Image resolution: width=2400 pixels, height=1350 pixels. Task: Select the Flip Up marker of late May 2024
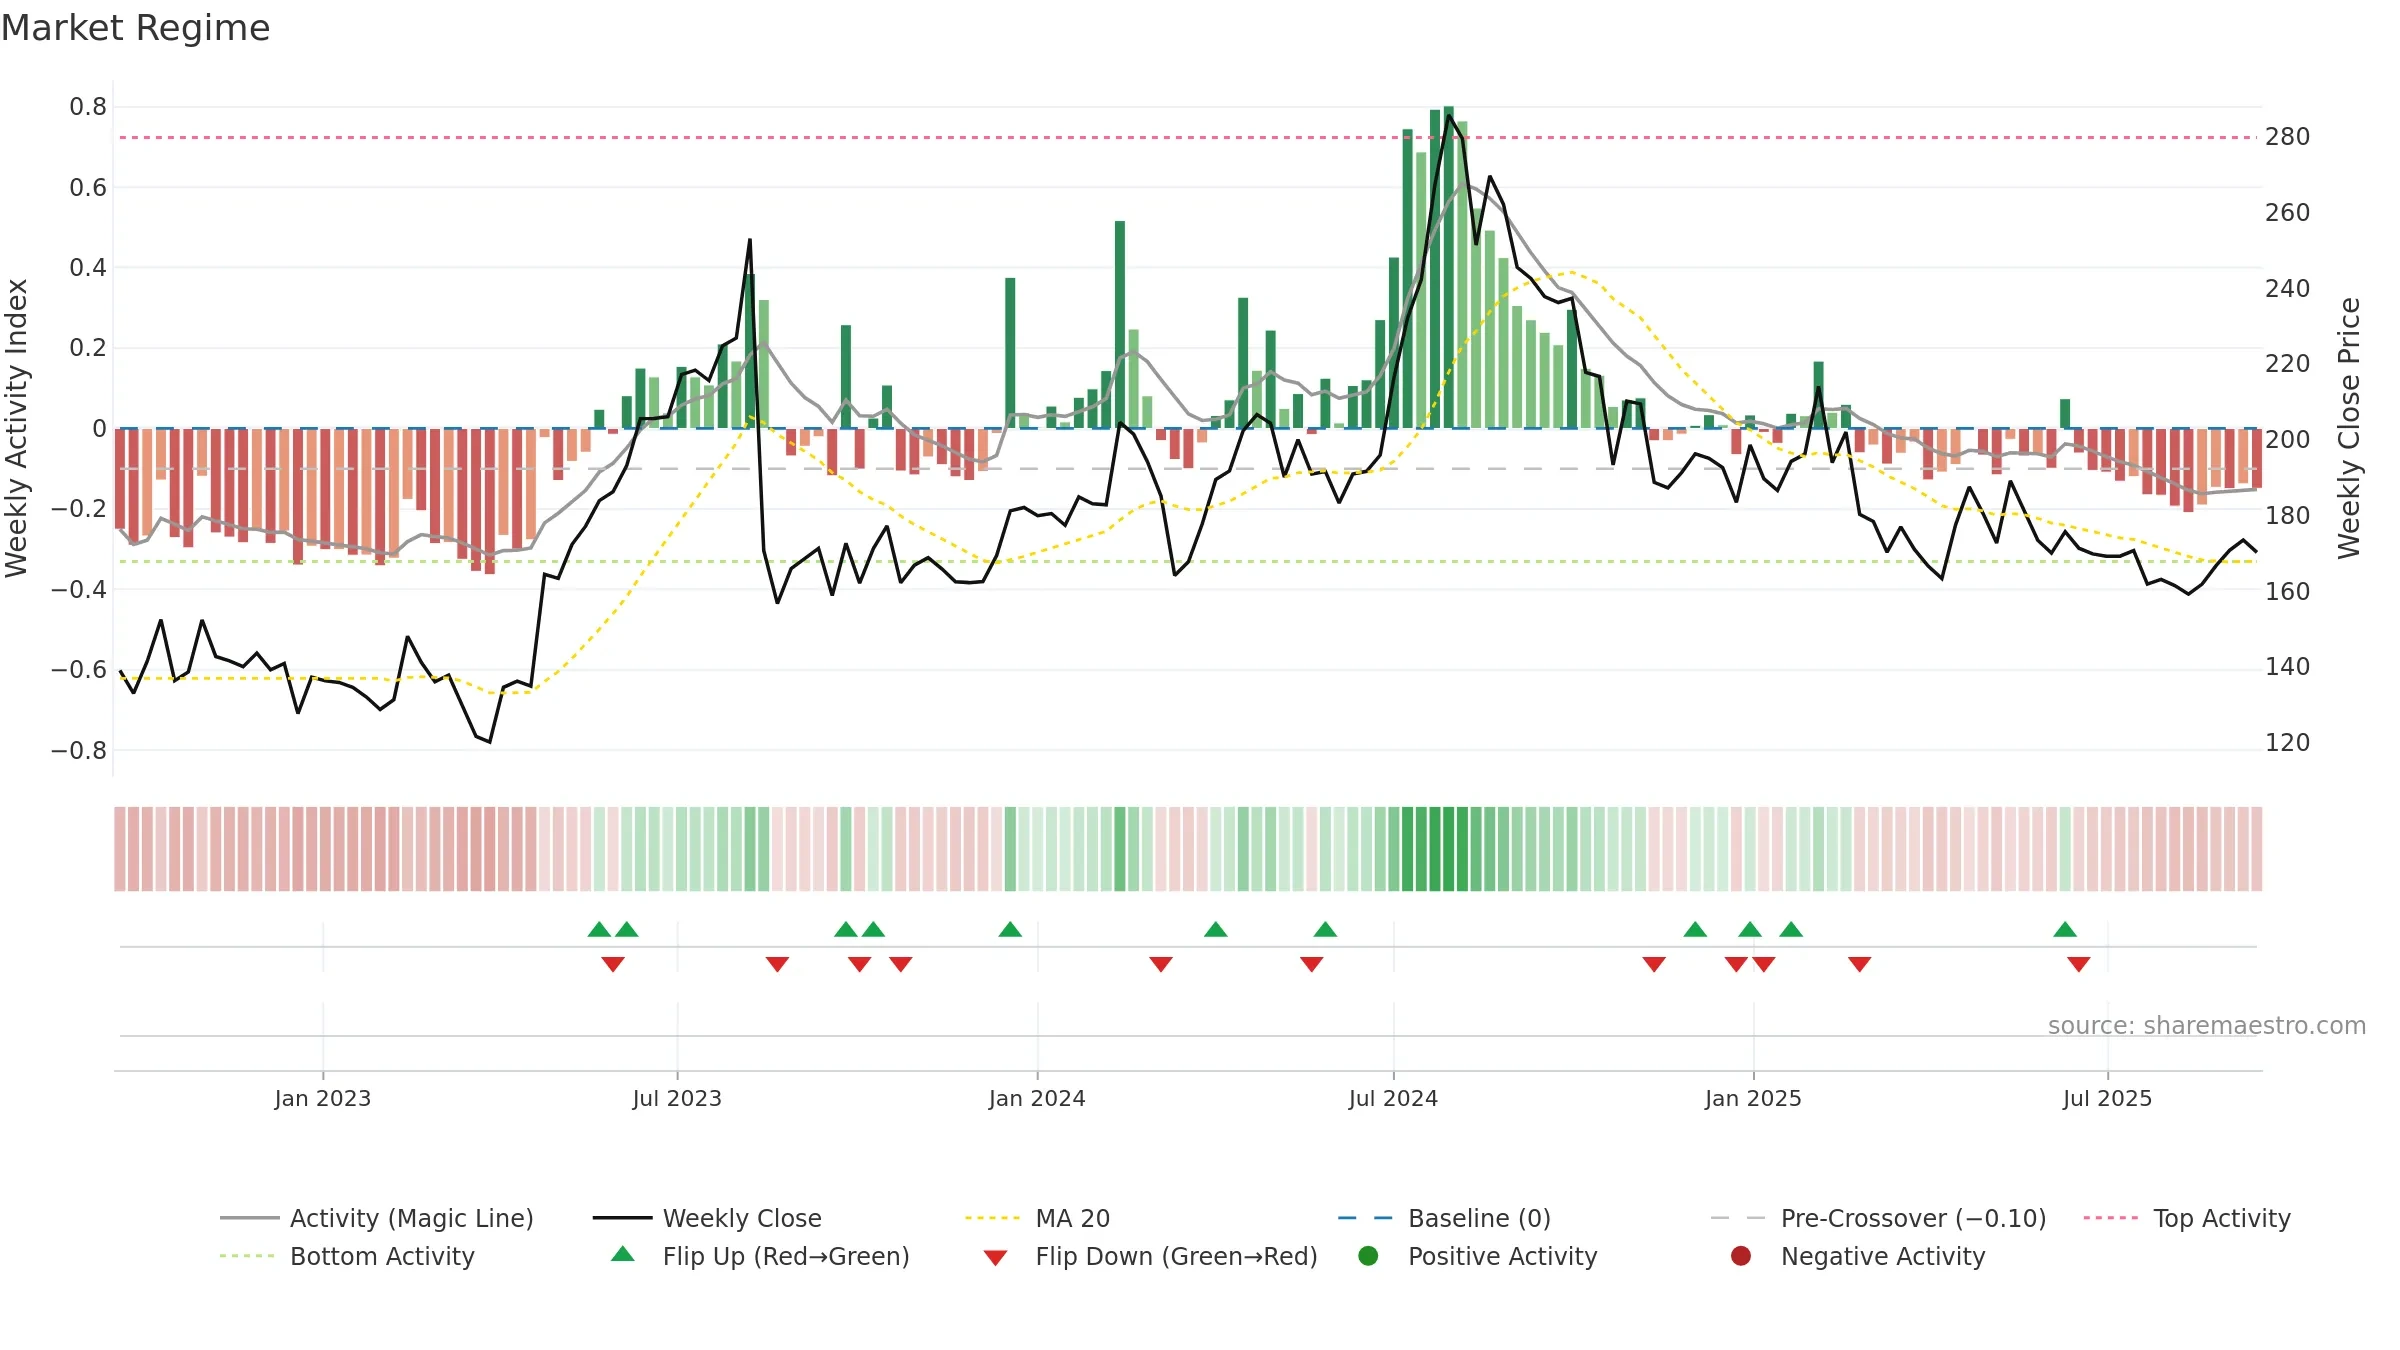coord(1325,929)
